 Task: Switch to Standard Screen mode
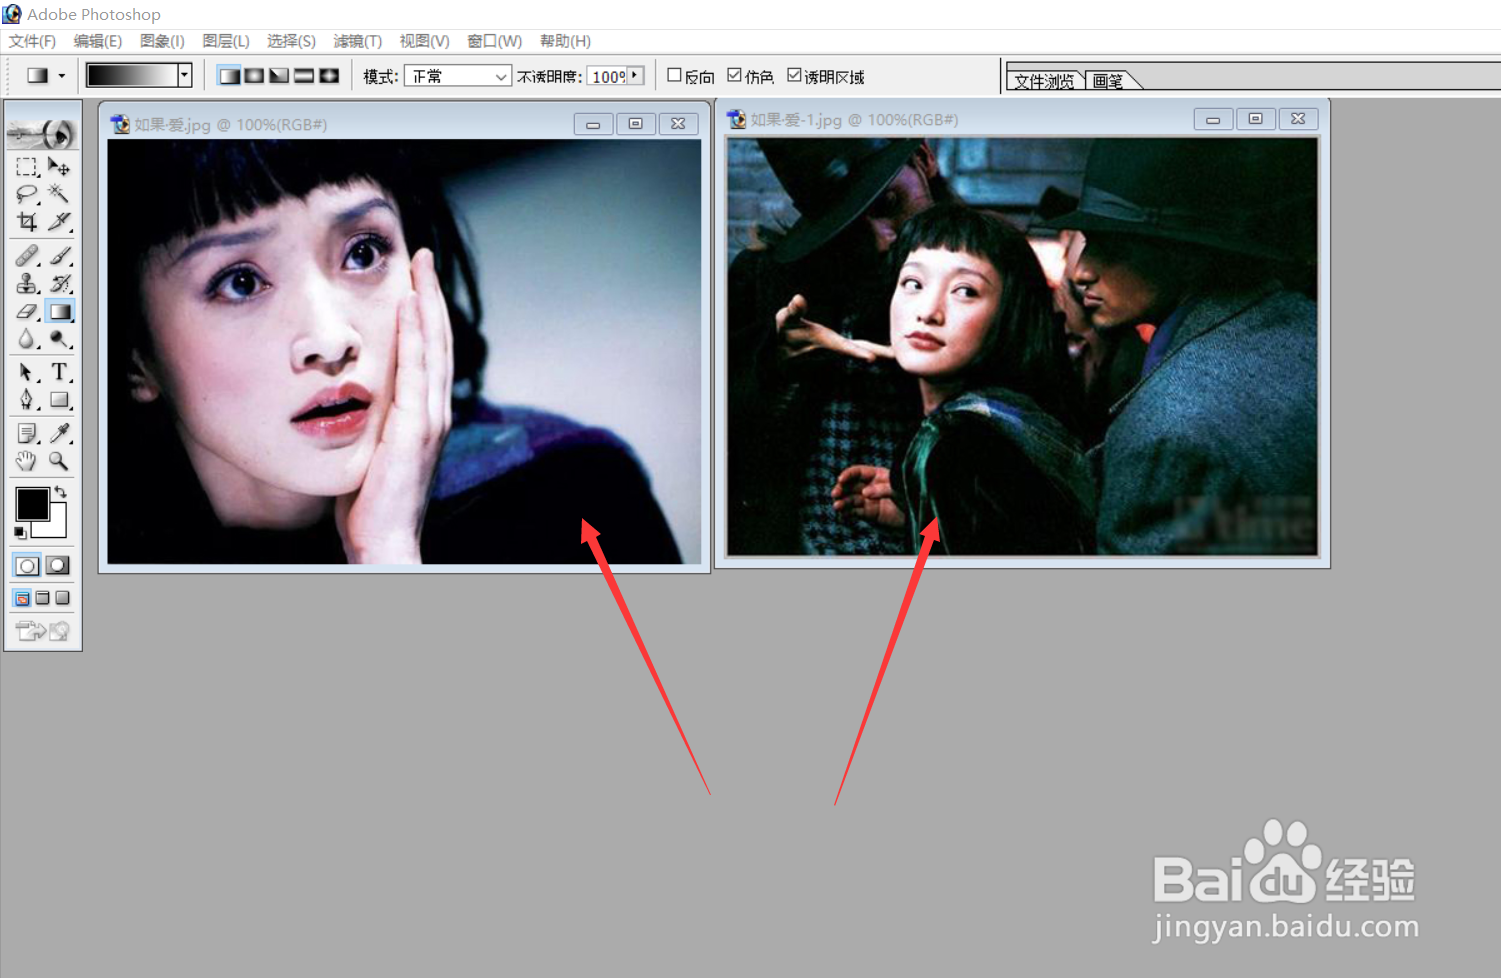coord(22,598)
